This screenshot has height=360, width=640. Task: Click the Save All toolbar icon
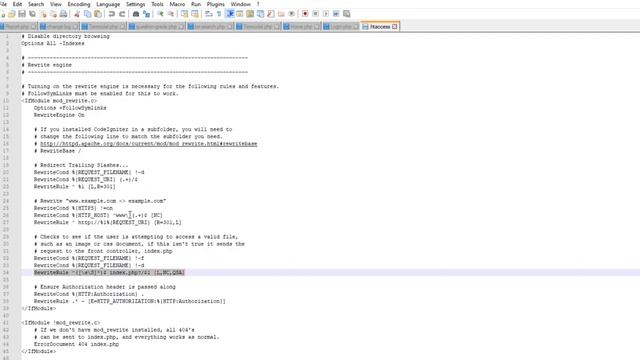point(32,14)
